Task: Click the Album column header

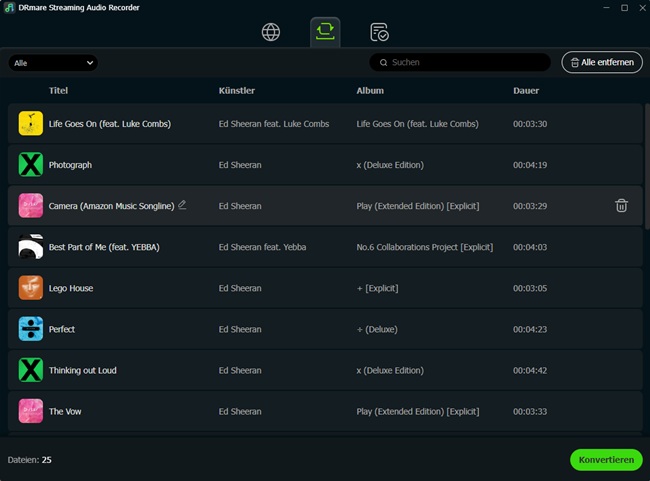Action: pos(370,90)
